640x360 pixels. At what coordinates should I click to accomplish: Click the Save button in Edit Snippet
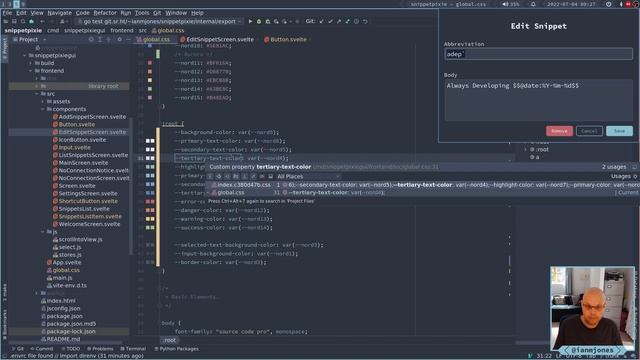[x=619, y=131]
